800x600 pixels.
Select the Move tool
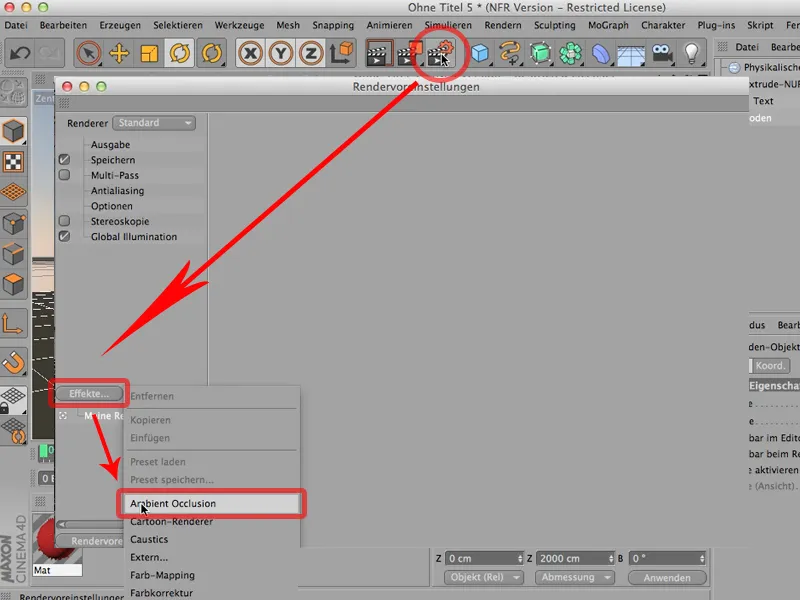(119, 53)
